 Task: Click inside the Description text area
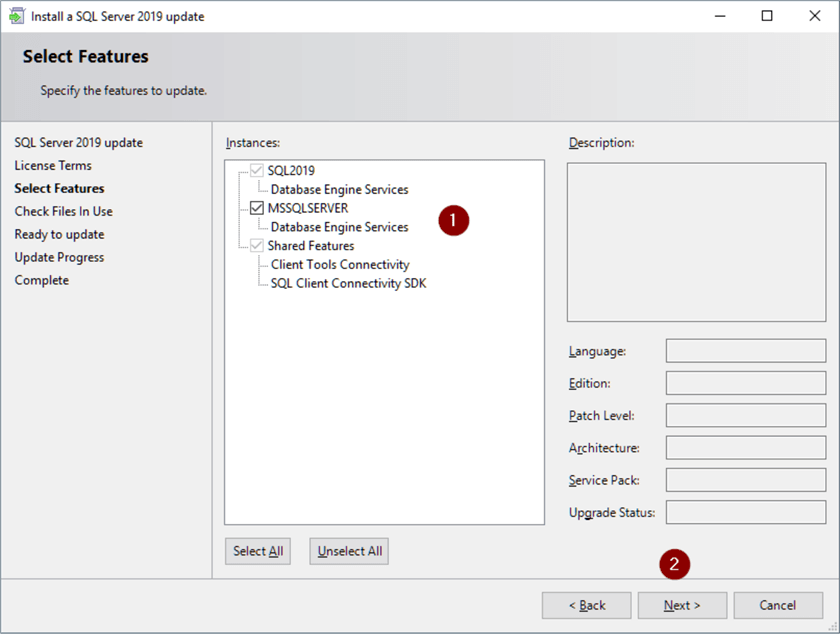tap(696, 241)
